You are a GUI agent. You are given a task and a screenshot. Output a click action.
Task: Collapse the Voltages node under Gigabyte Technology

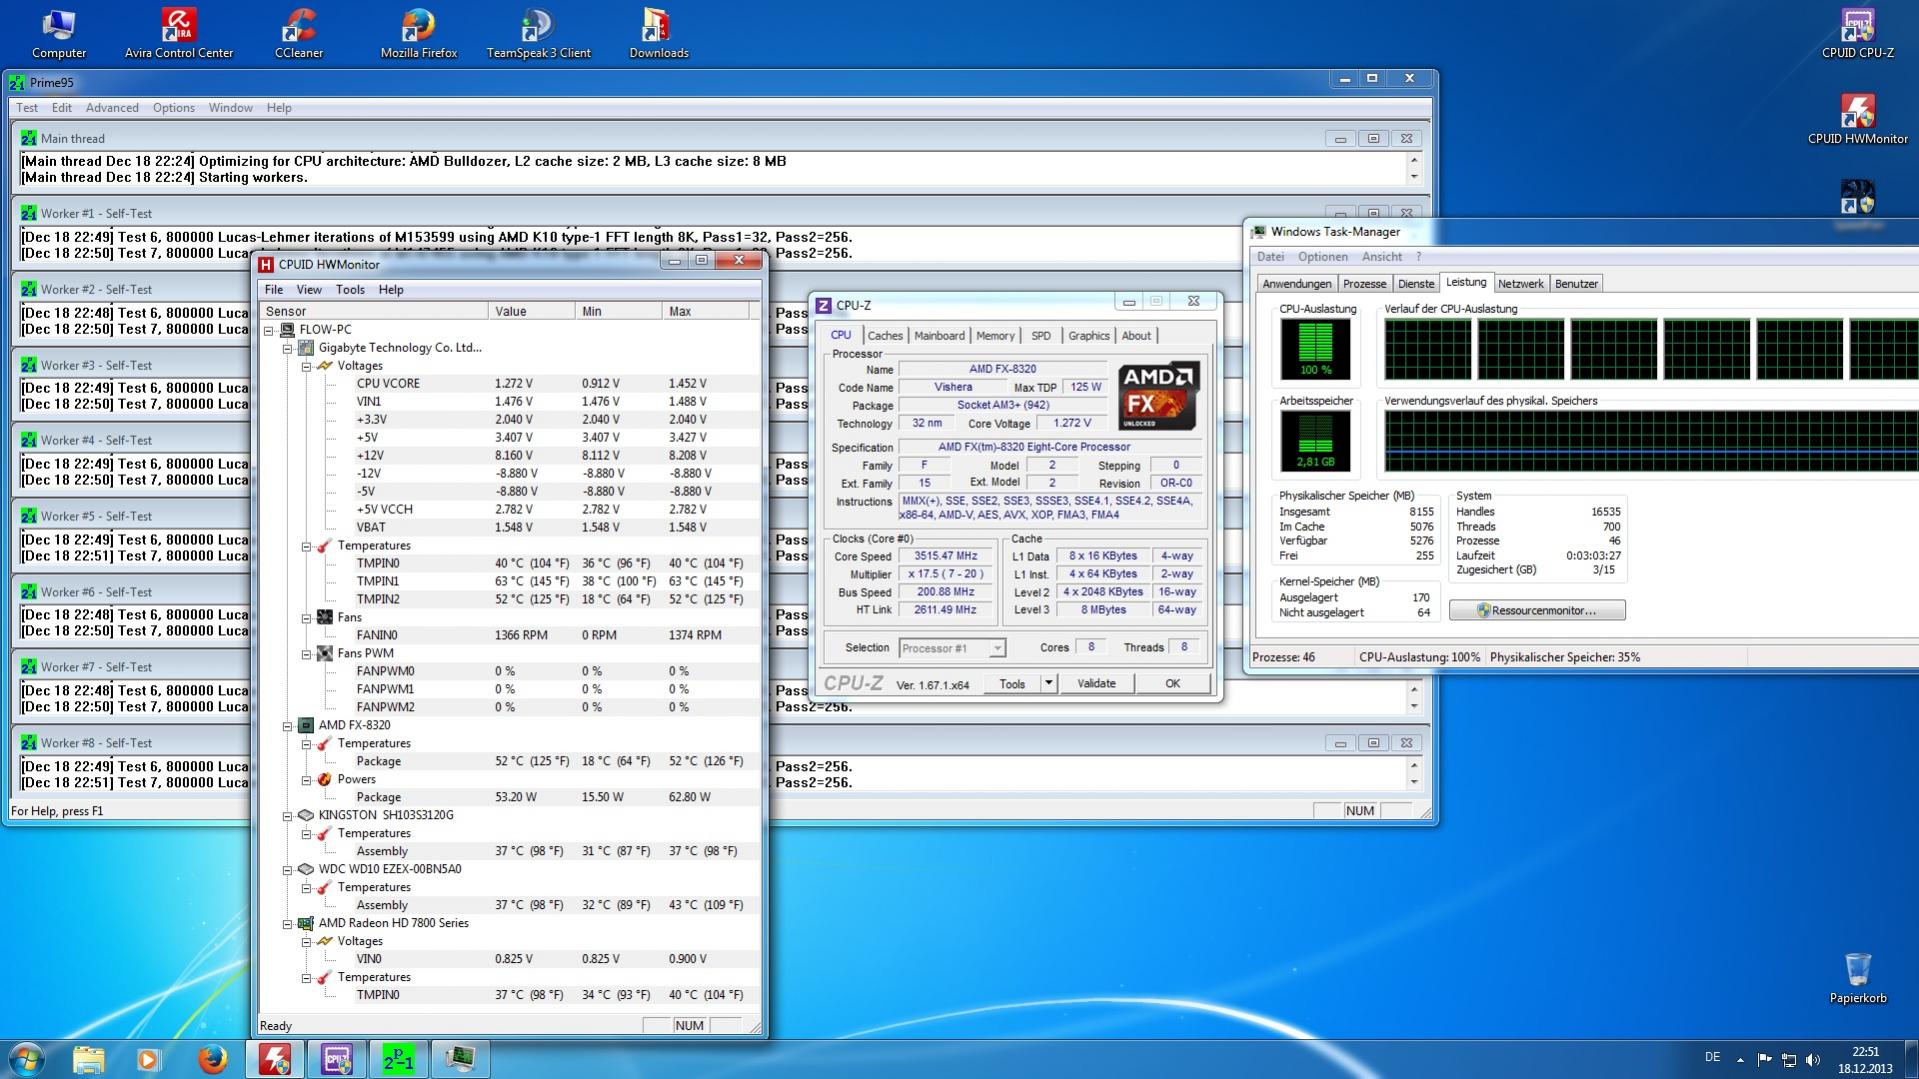coord(307,366)
